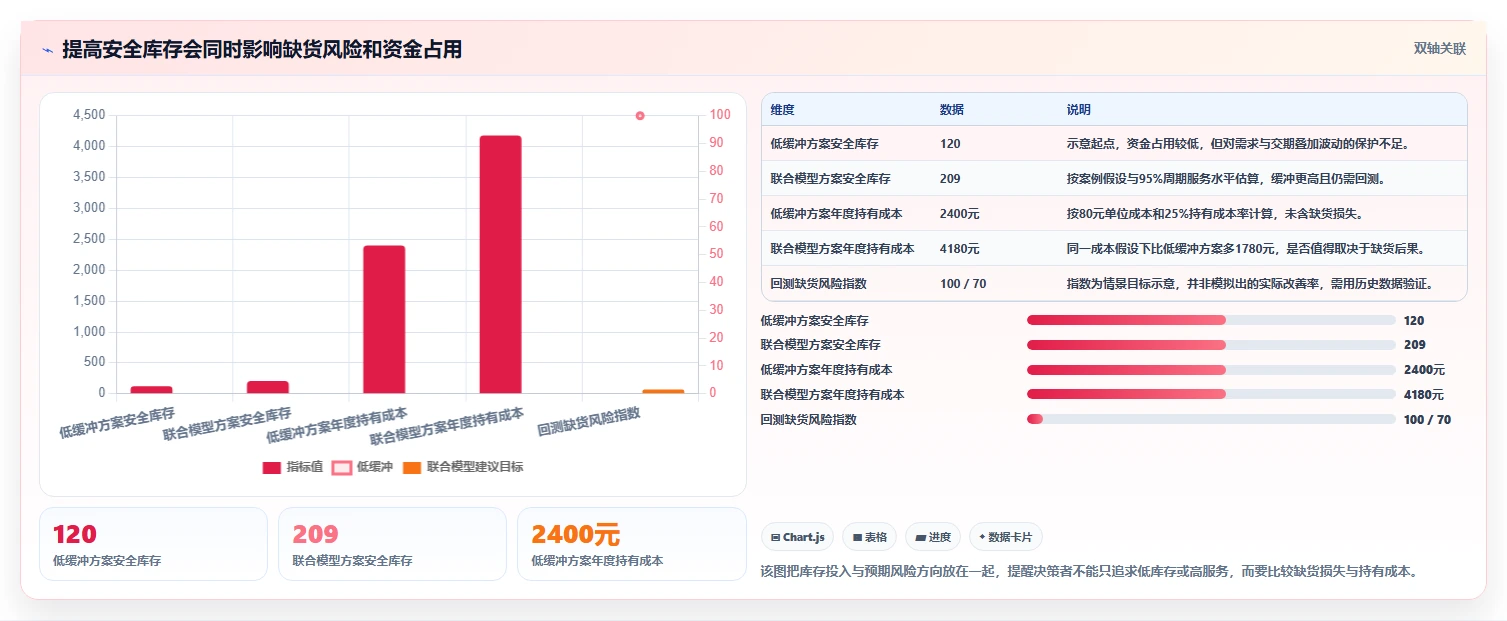This screenshot has height=621, width=1507.
Task: Click the 数据卡片 tag chip
Action: (x=1006, y=537)
